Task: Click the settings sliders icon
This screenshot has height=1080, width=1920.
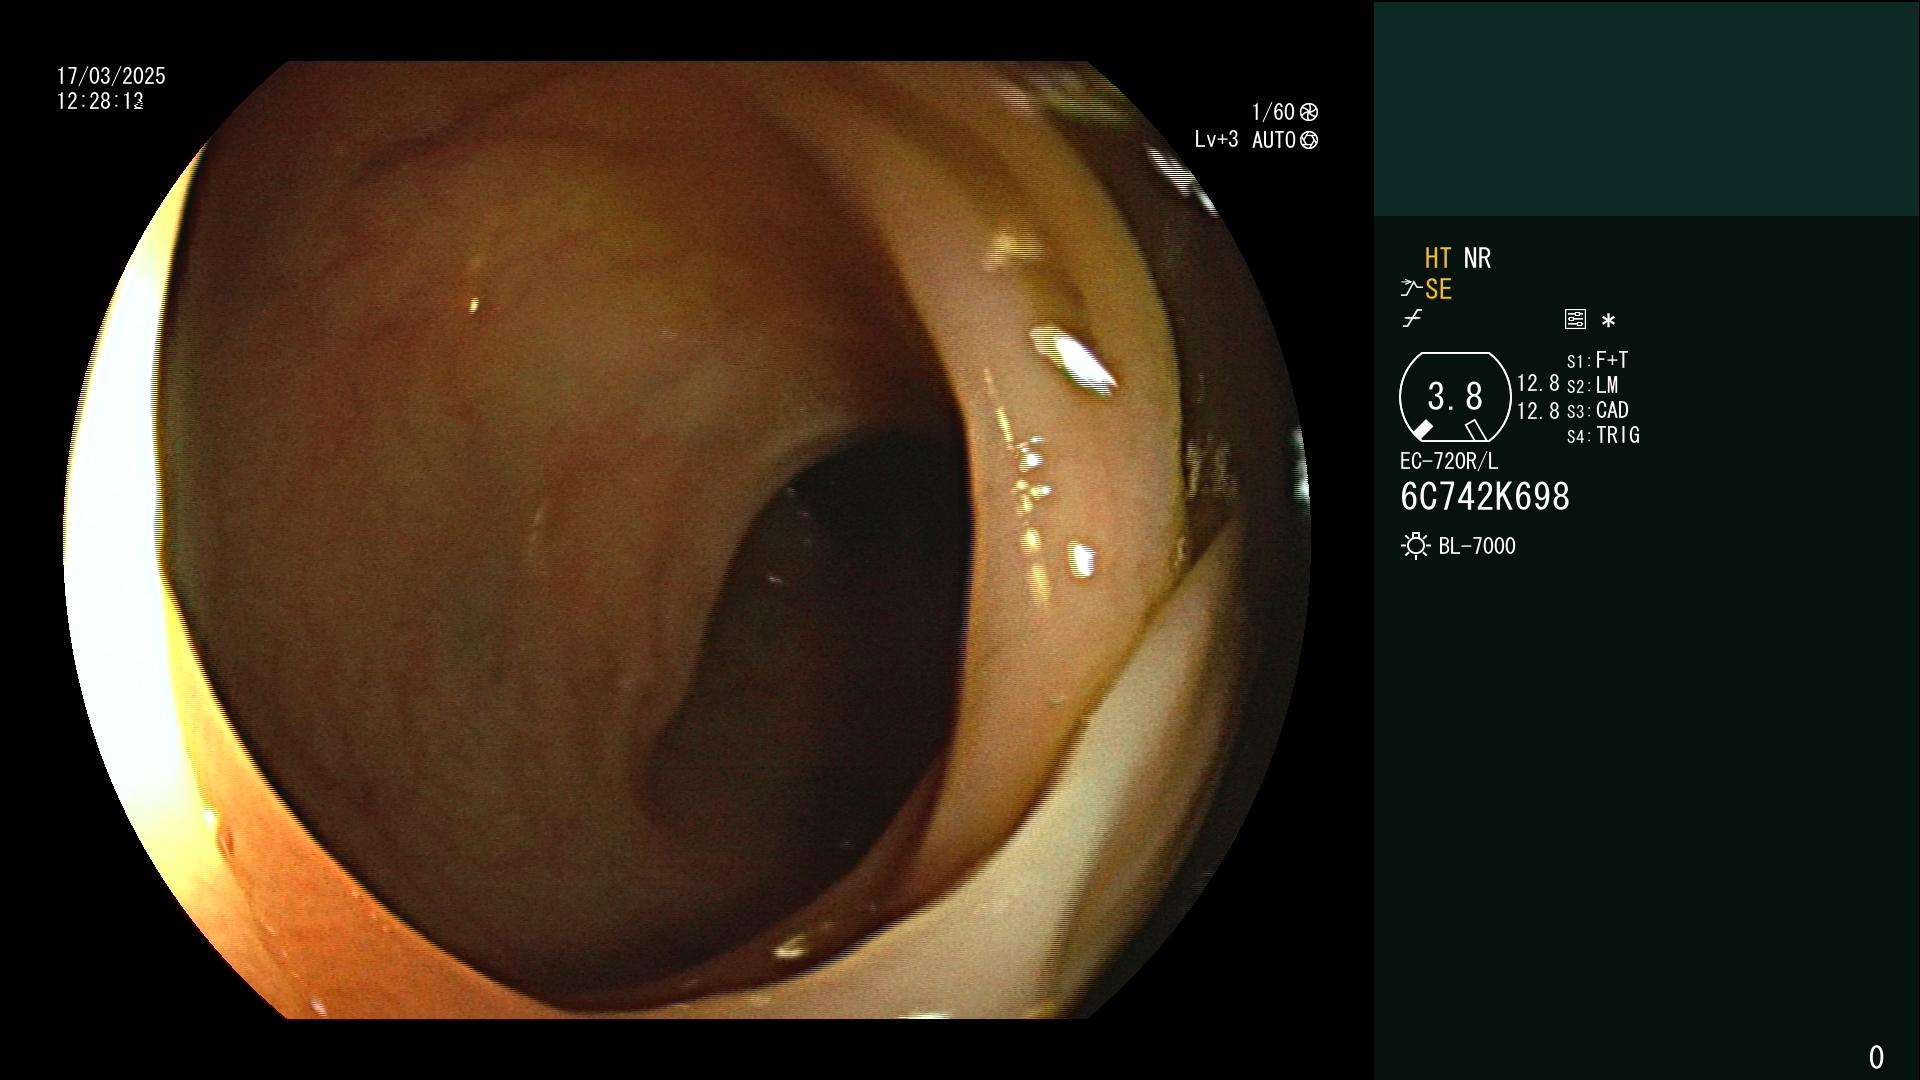Action: (1575, 319)
